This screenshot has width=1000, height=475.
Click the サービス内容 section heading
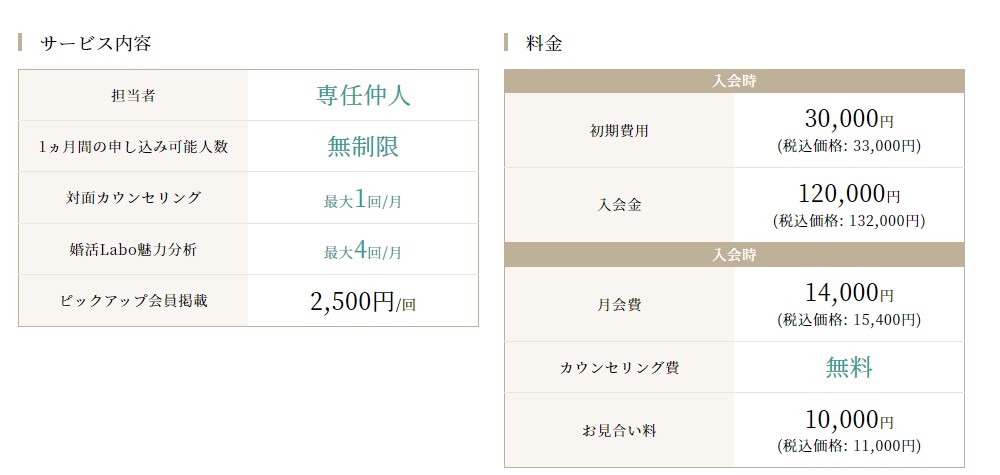[x=95, y=43]
